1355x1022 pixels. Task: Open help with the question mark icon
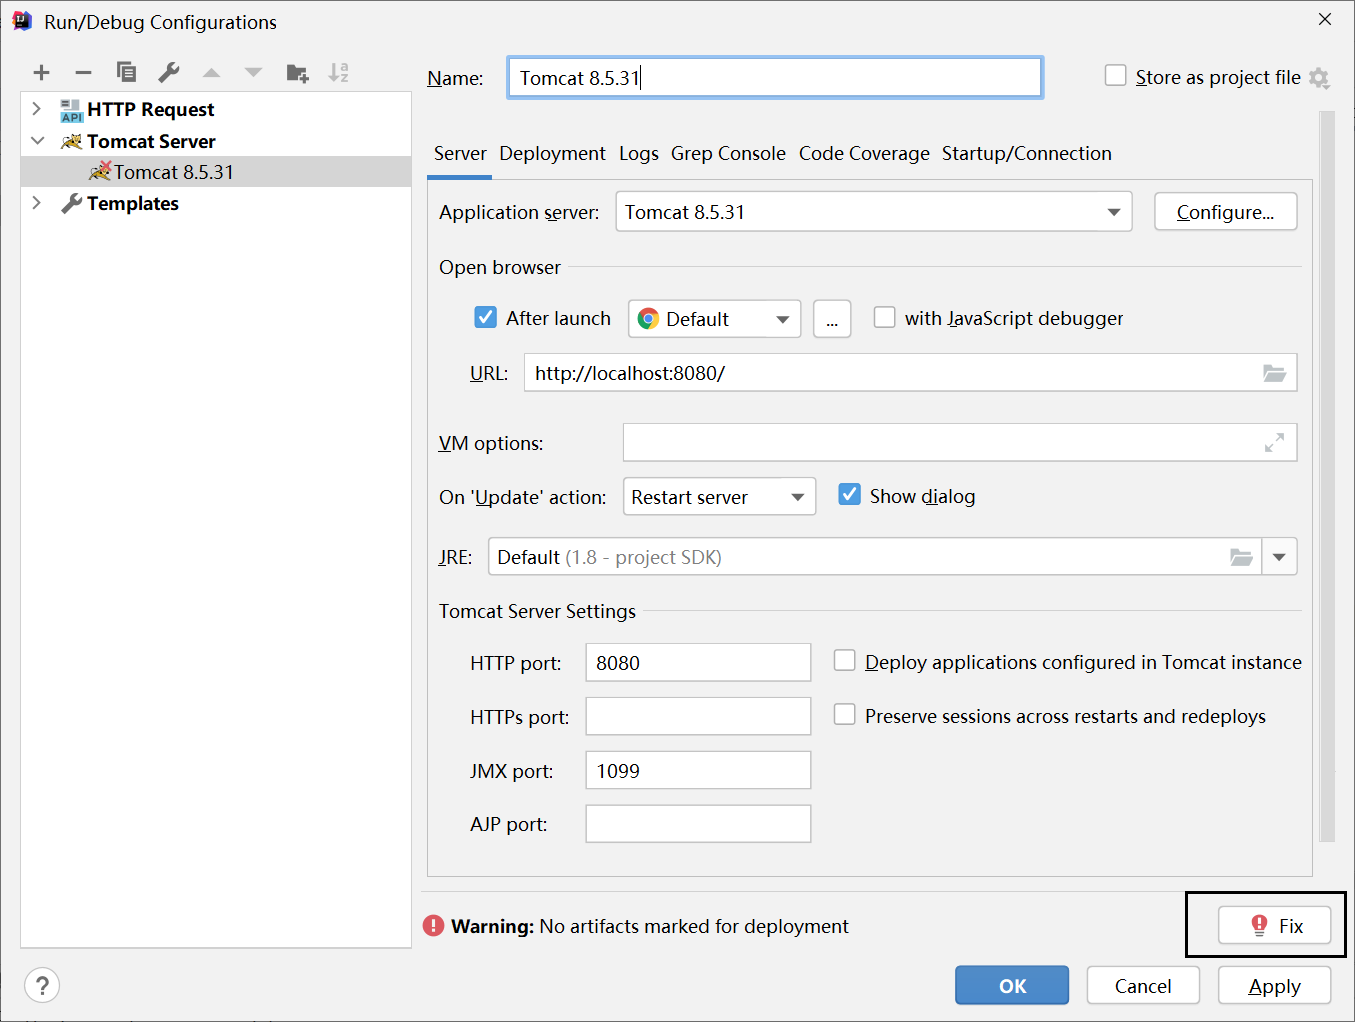pos(42,986)
